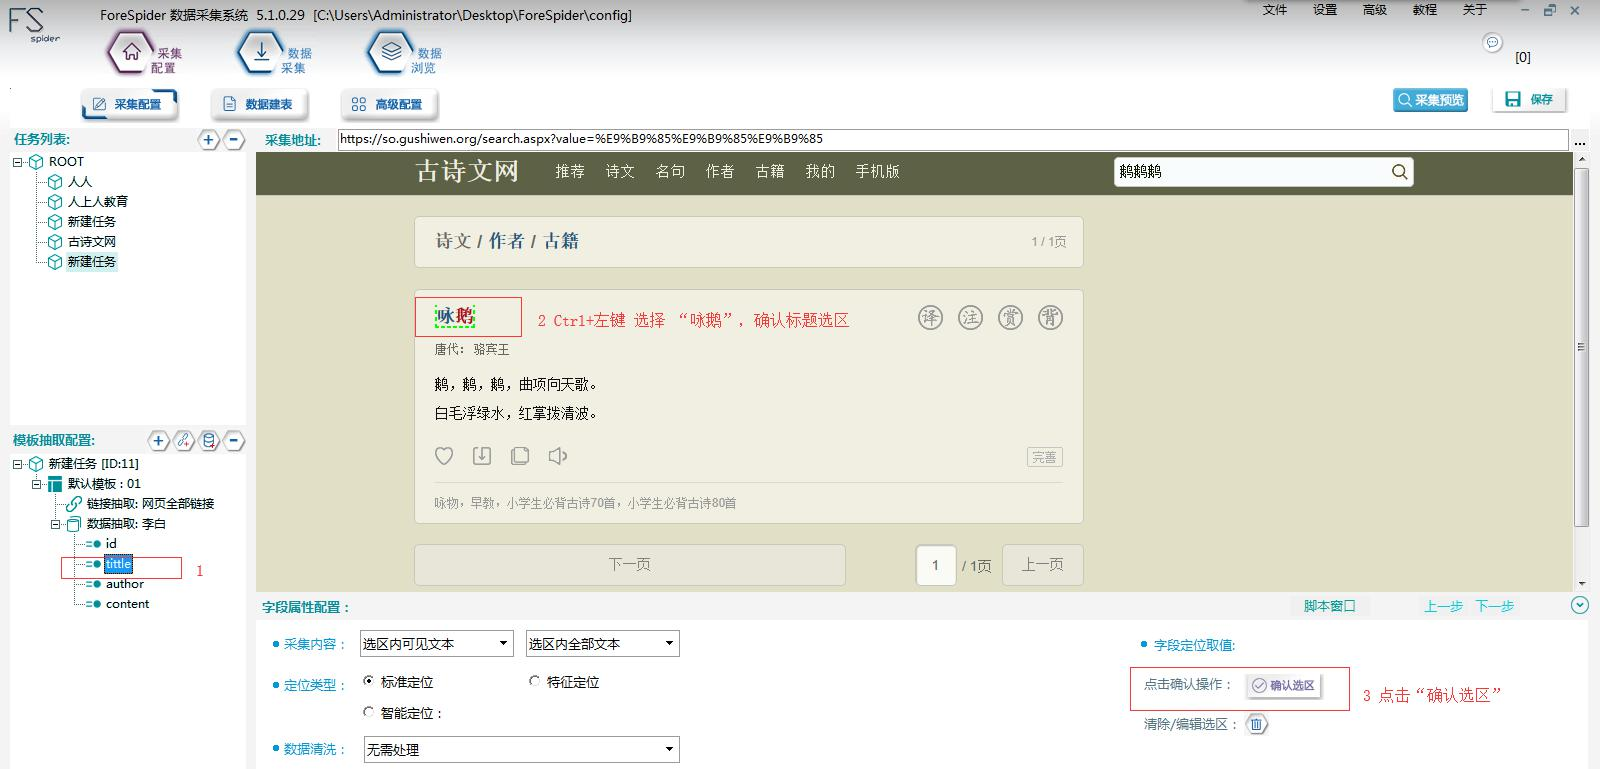Remove a task with the 任务列表 minus button
Screen dimensions: 1600x769
pos(233,140)
